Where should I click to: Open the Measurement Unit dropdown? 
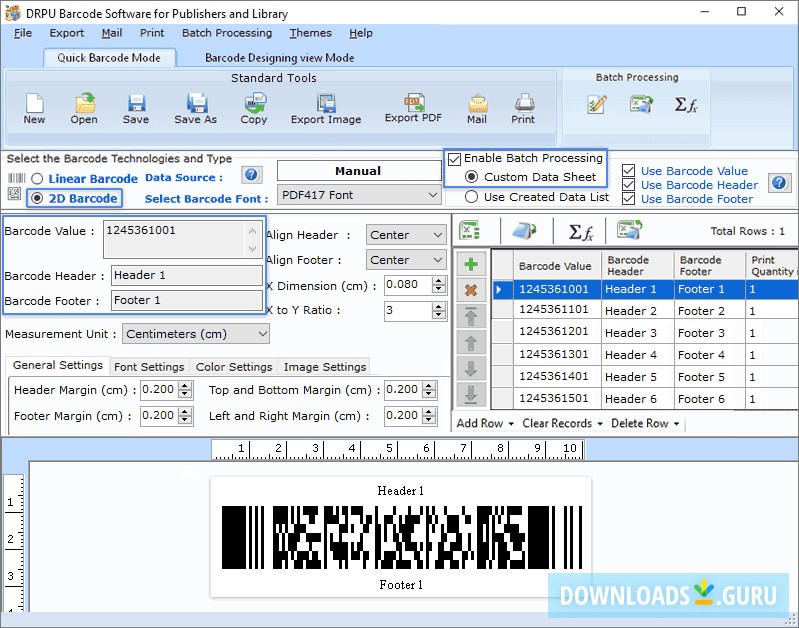[x=196, y=334]
